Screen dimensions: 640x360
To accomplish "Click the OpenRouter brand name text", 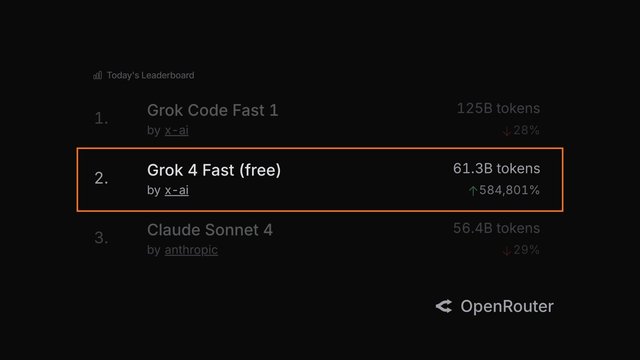I will coord(507,307).
